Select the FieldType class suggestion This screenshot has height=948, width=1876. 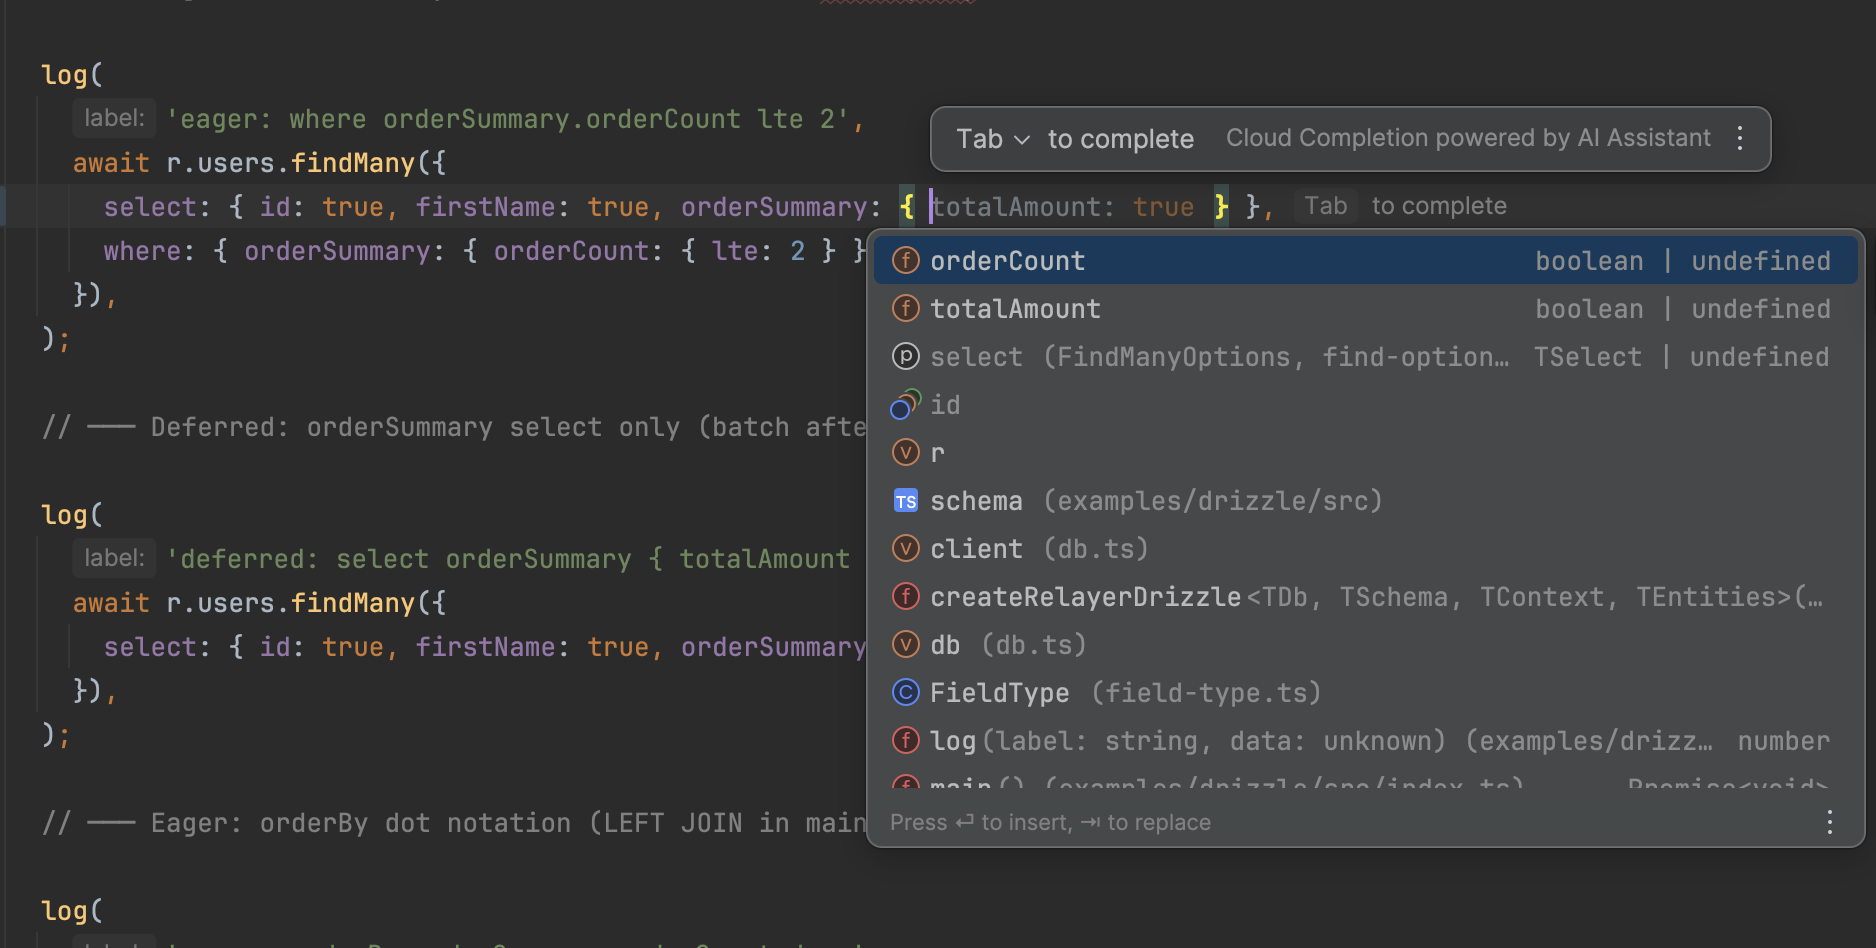(x=999, y=692)
